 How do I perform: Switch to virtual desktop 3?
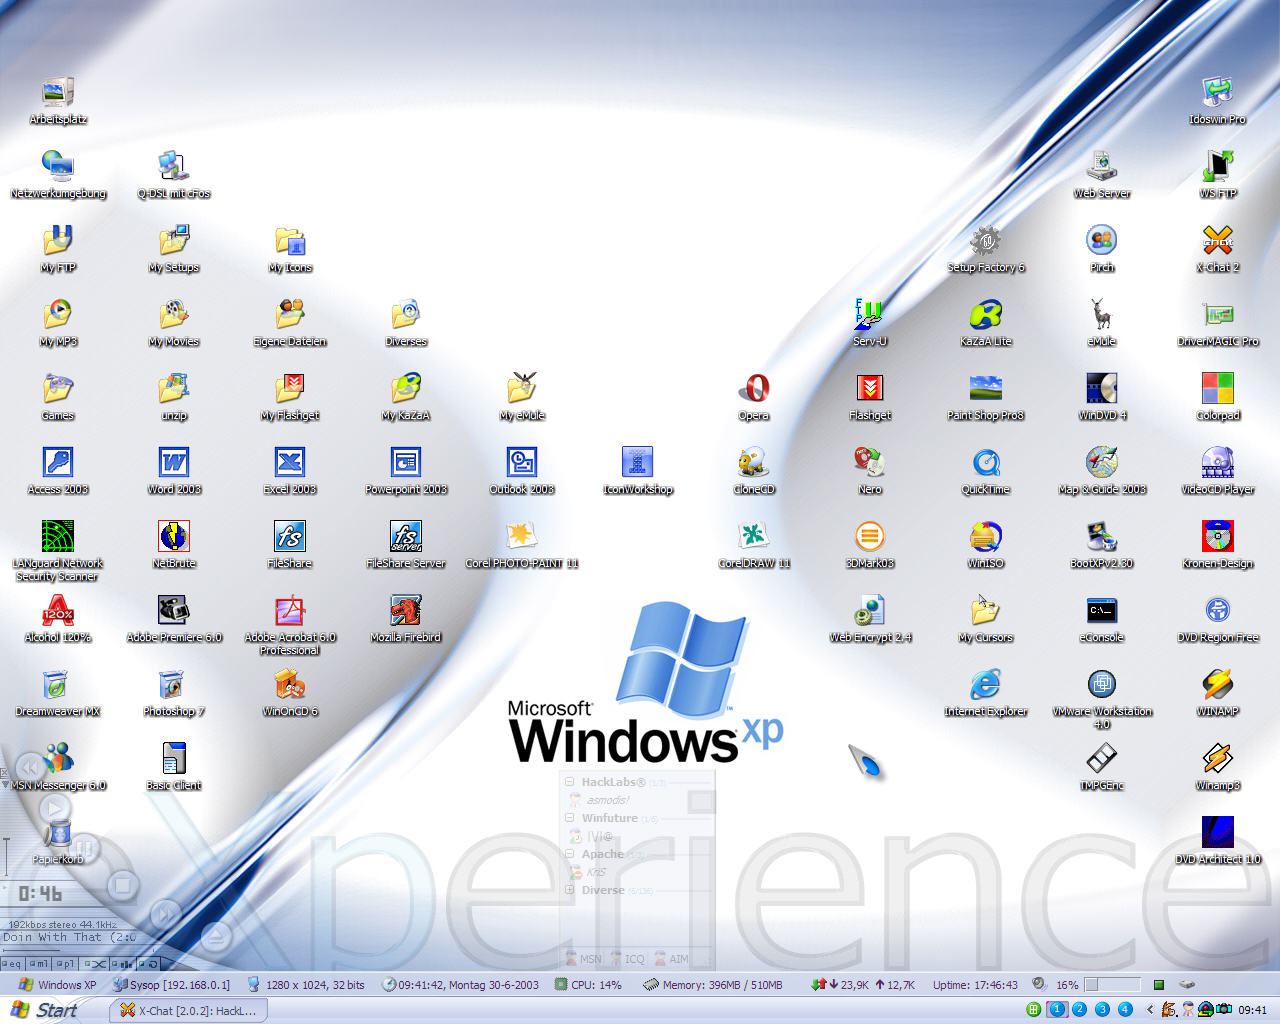click(x=1102, y=1010)
